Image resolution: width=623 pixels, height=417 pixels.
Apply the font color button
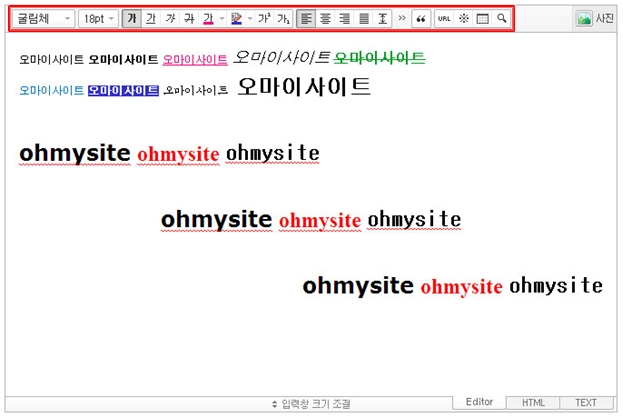[207, 19]
